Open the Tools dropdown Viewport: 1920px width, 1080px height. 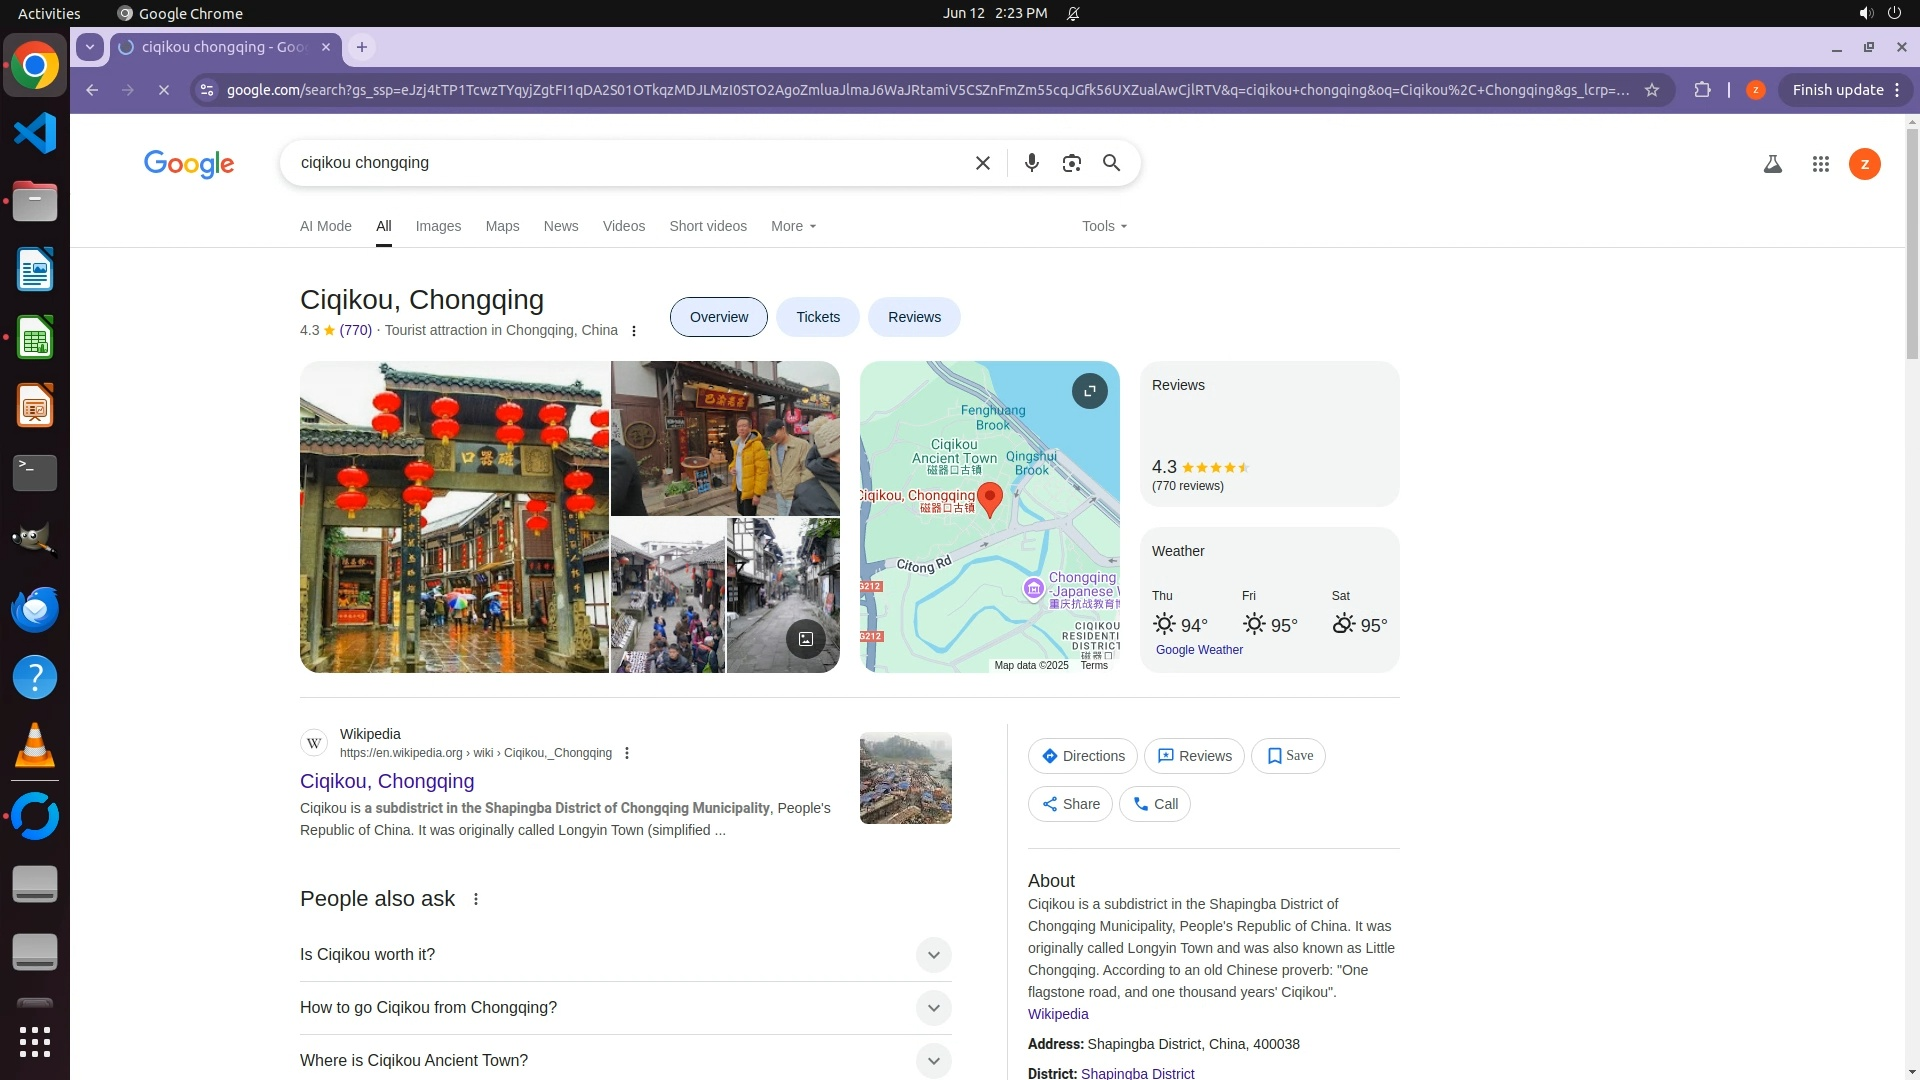(1104, 226)
